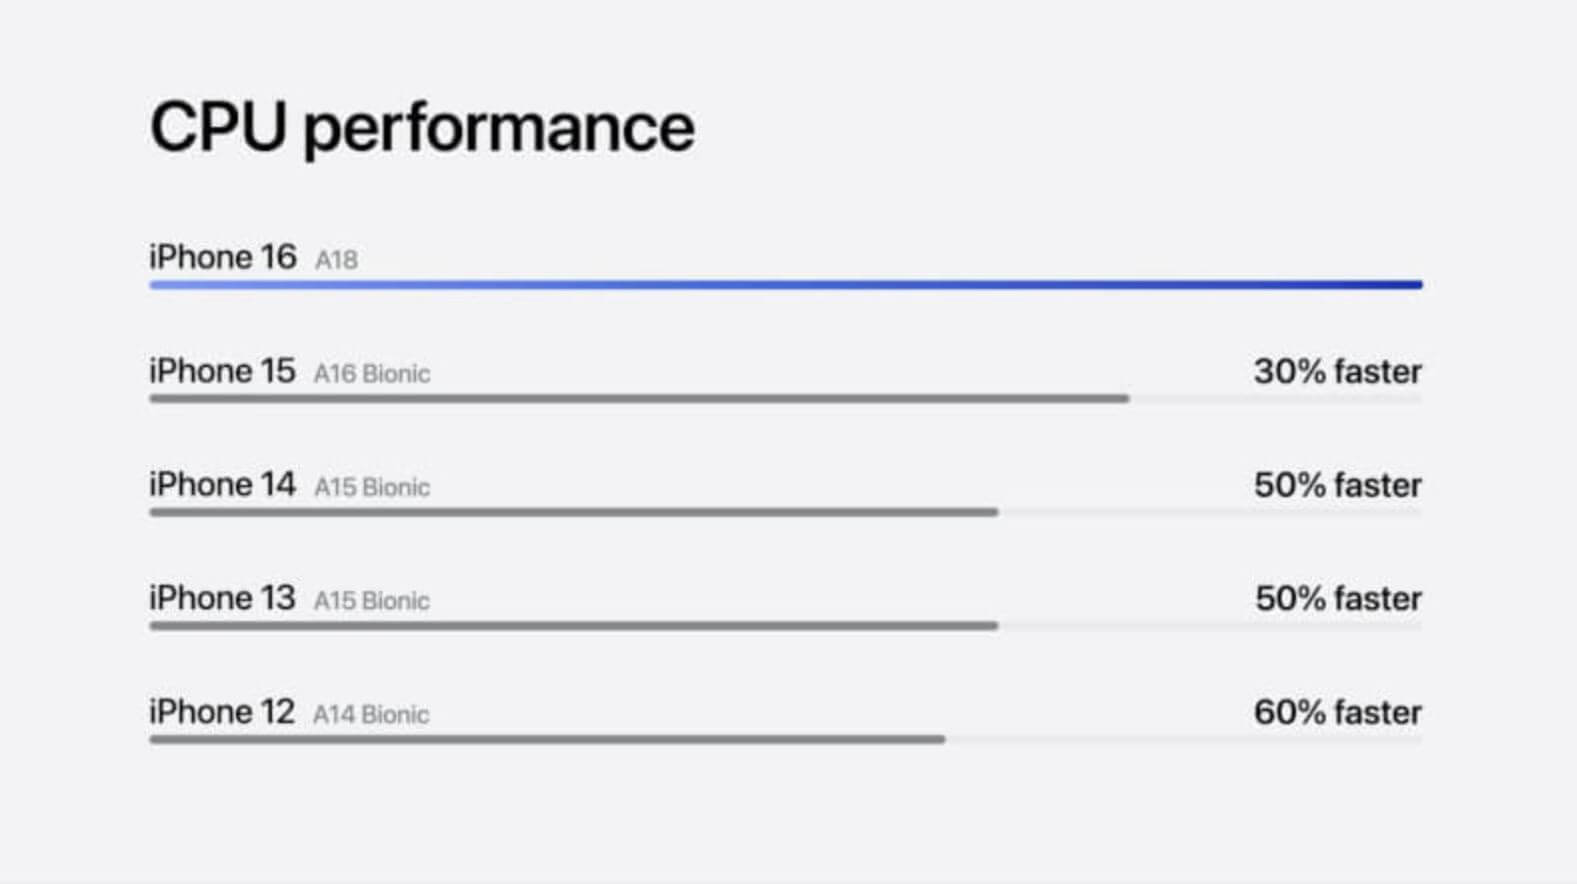Viewport: 1577px width, 884px height.
Task: Select the iPhone 13 label
Action: click(223, 598)
